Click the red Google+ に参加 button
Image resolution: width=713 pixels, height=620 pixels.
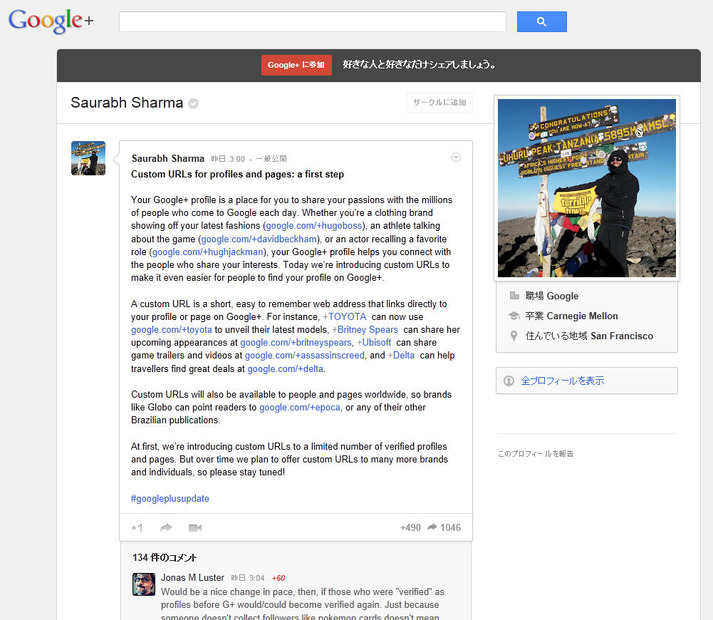[x=296, y=65]
